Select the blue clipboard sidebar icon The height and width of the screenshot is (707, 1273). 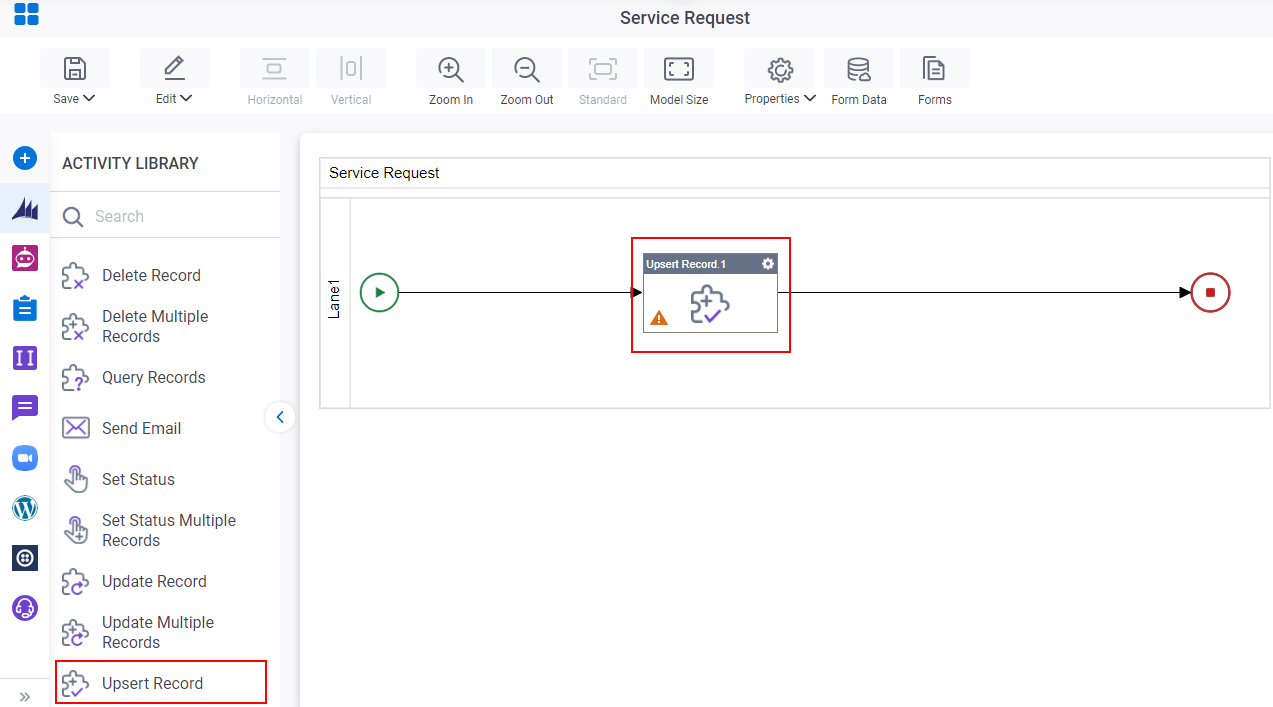click(x=25, y=308)
